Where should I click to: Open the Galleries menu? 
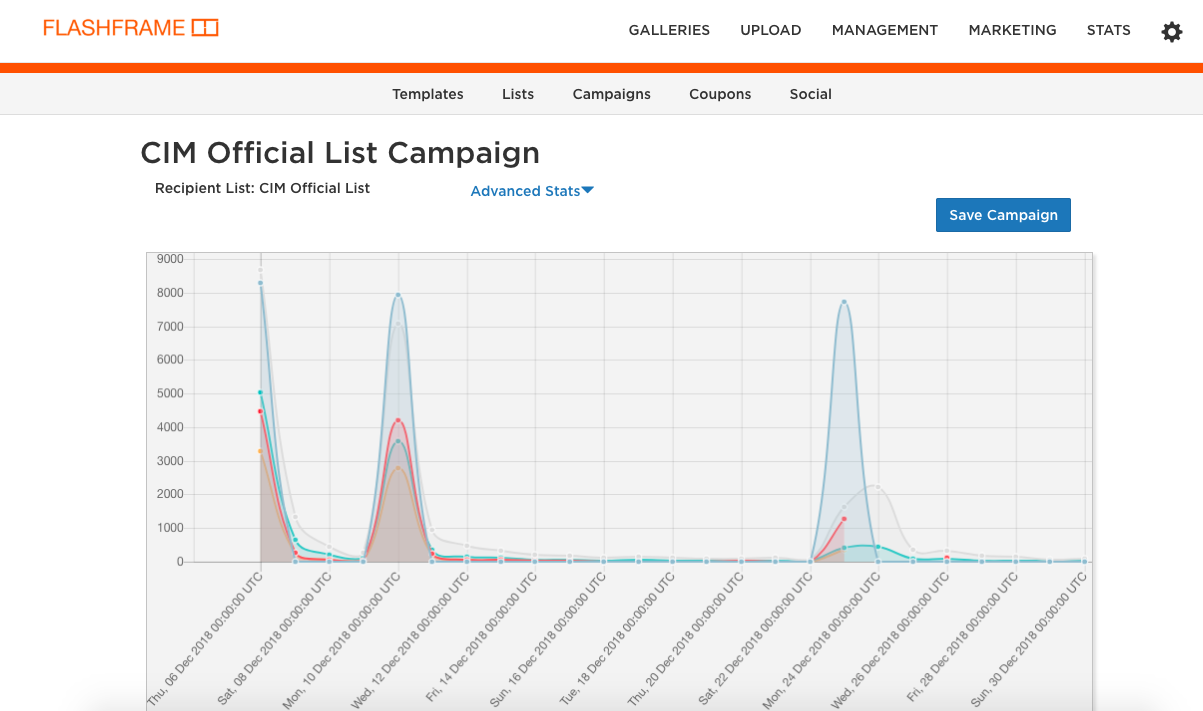pyautogui.click(x=669, y=30)
